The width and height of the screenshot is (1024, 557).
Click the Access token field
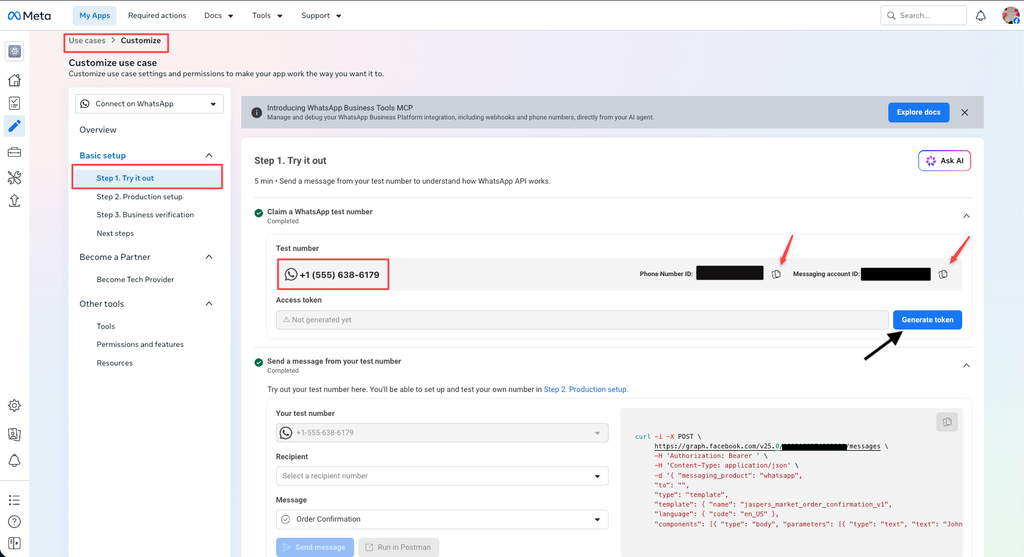tap(582, 320)
